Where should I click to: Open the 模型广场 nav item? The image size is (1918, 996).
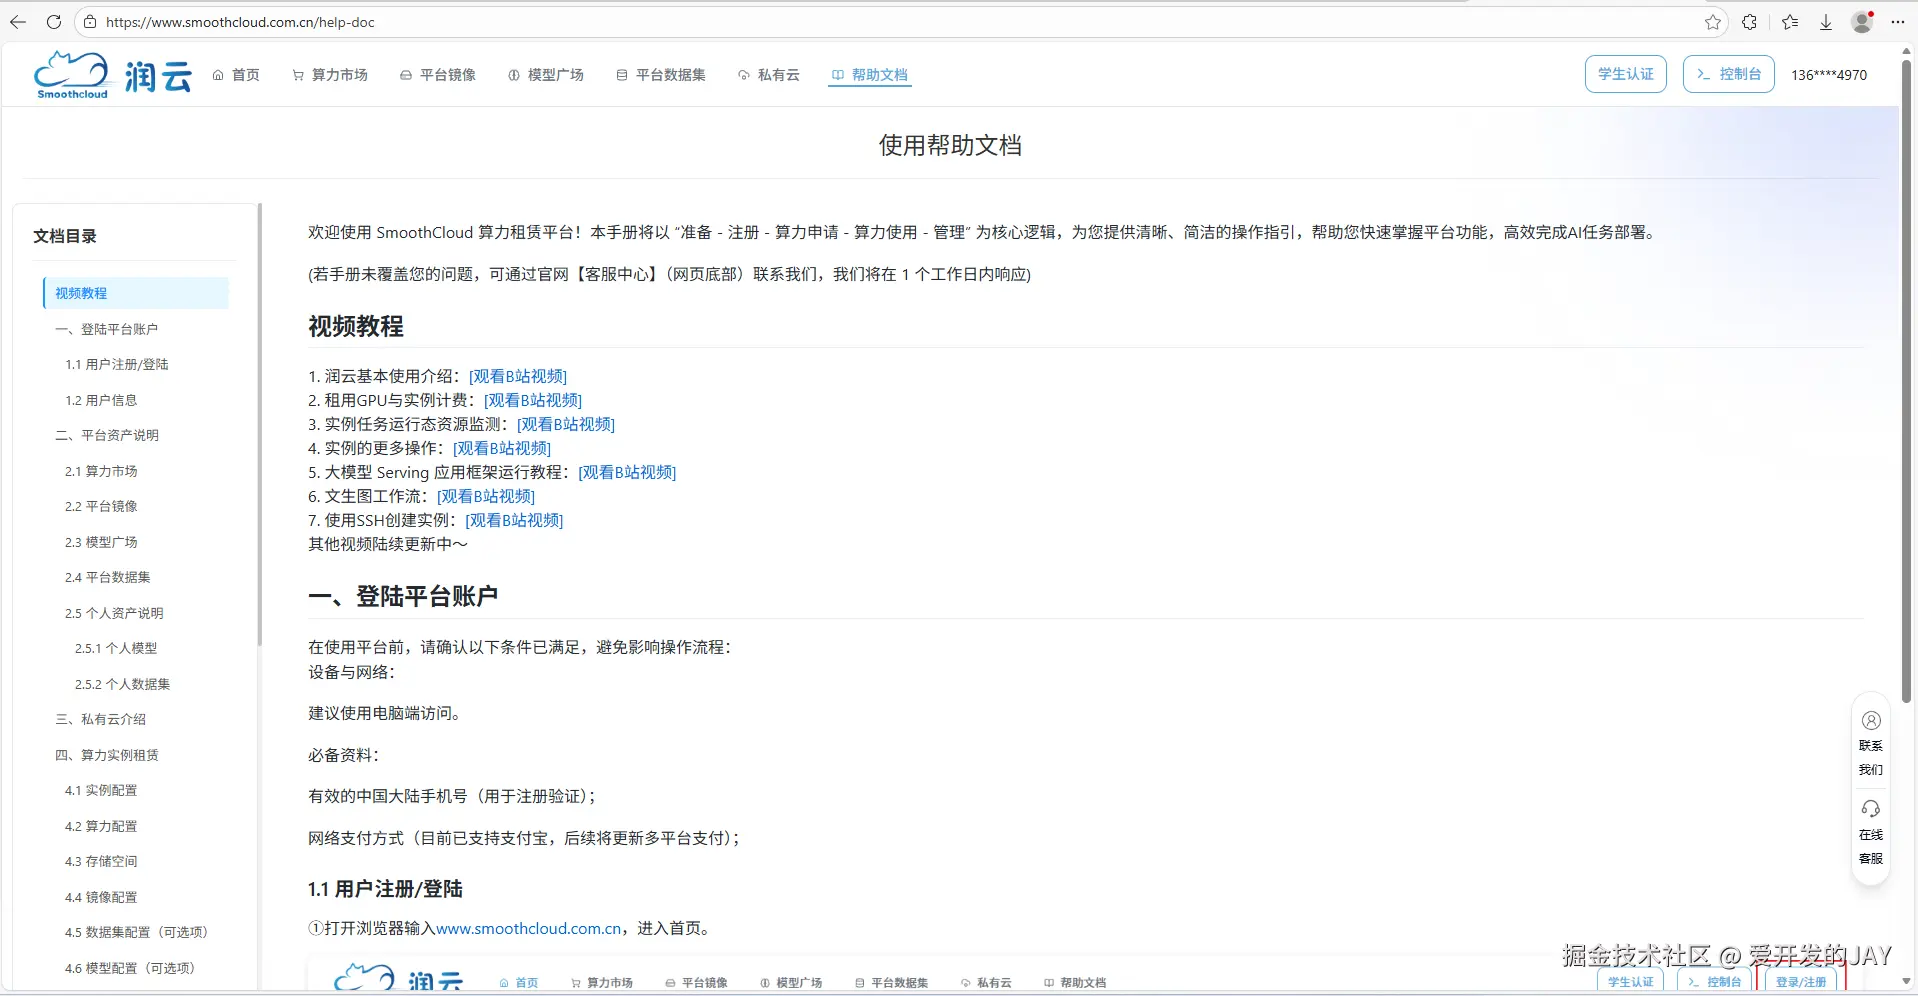pyautogui.click(x=546, y=75)
